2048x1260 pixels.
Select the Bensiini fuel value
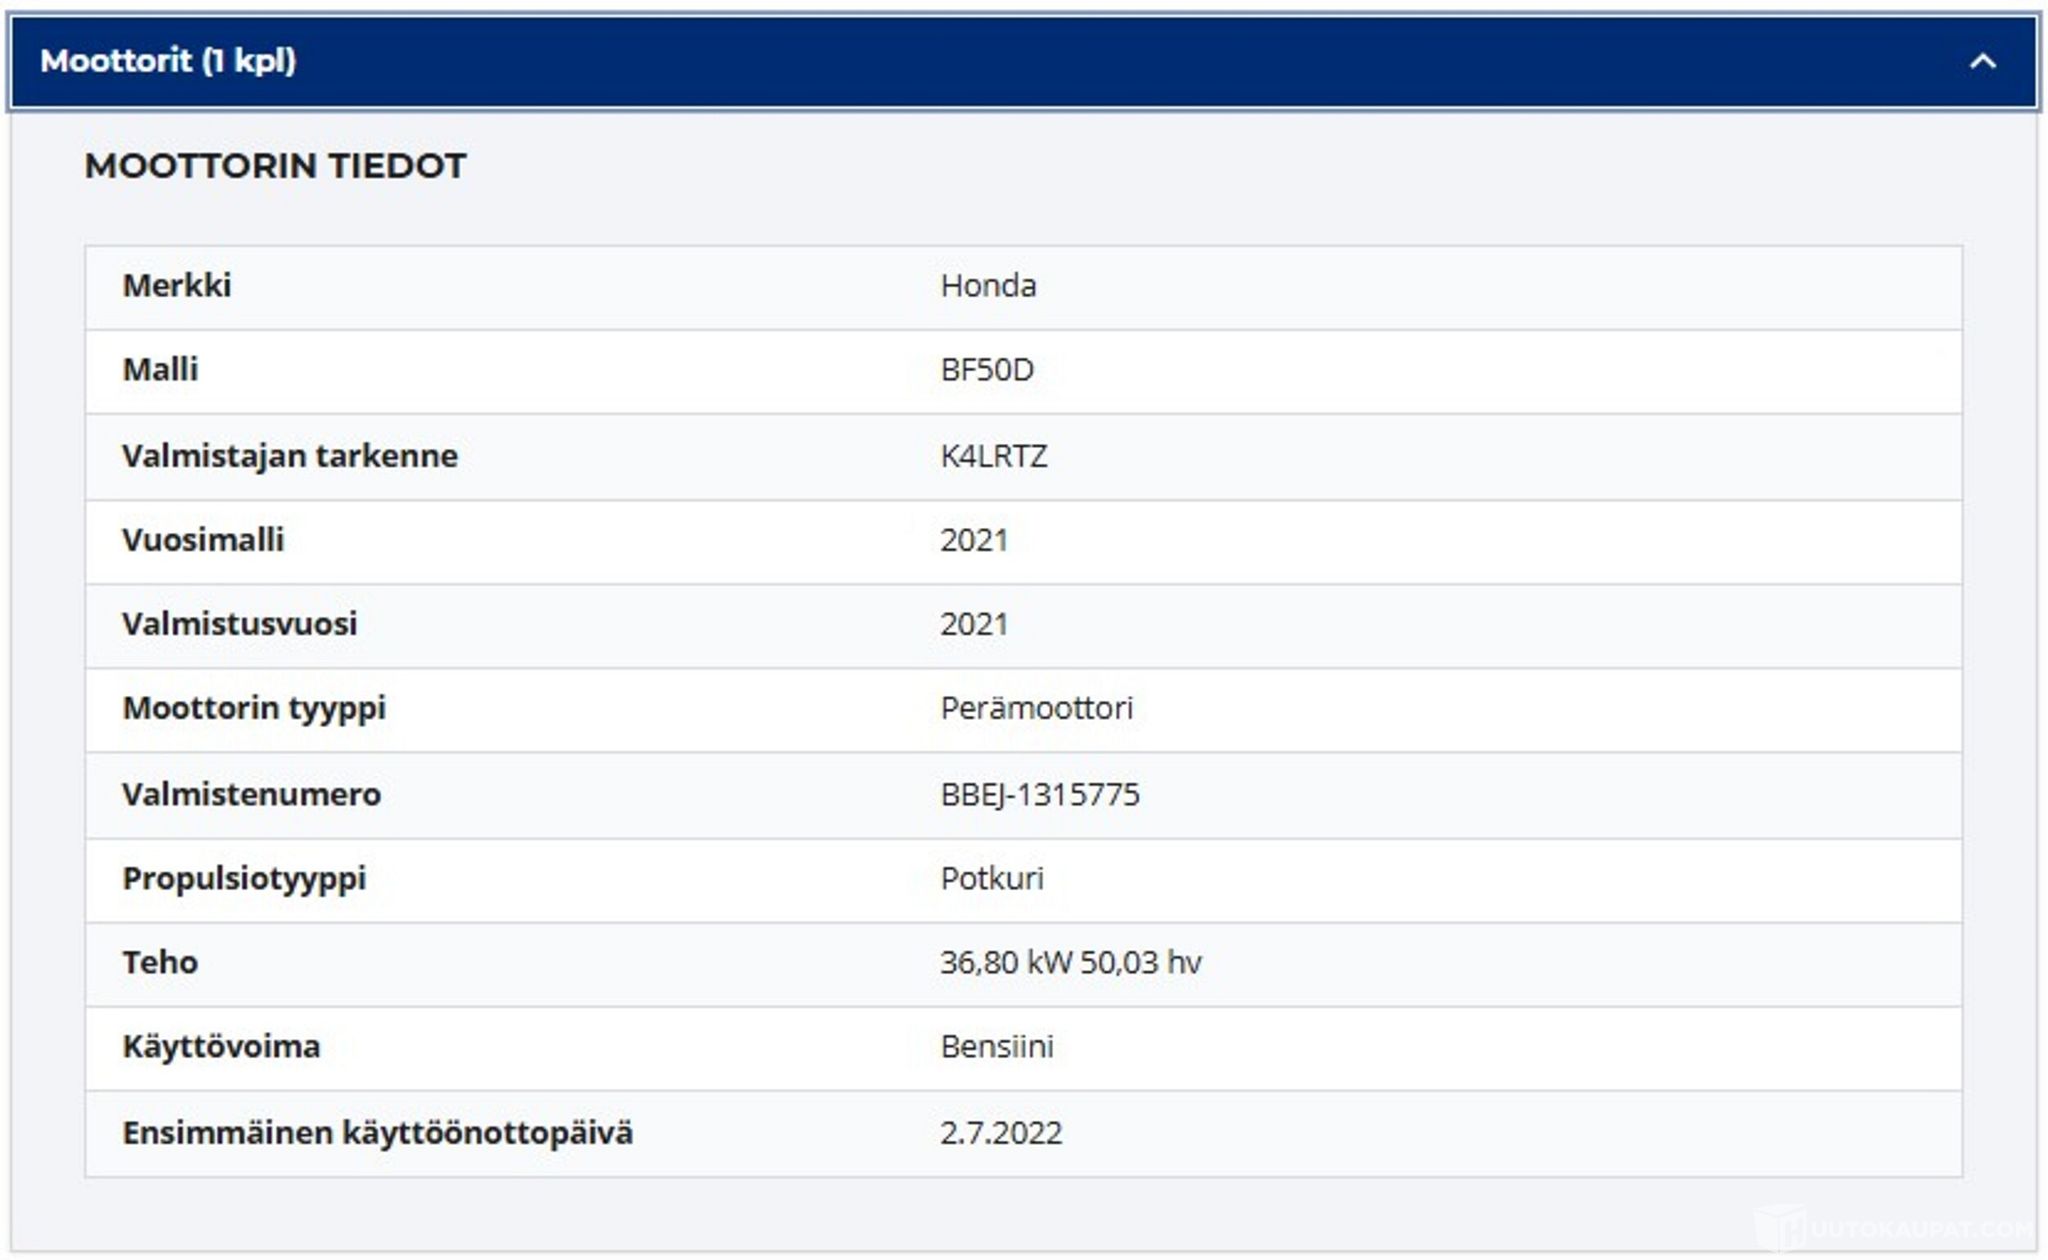pyautogui.click(x=997, y=1047)
